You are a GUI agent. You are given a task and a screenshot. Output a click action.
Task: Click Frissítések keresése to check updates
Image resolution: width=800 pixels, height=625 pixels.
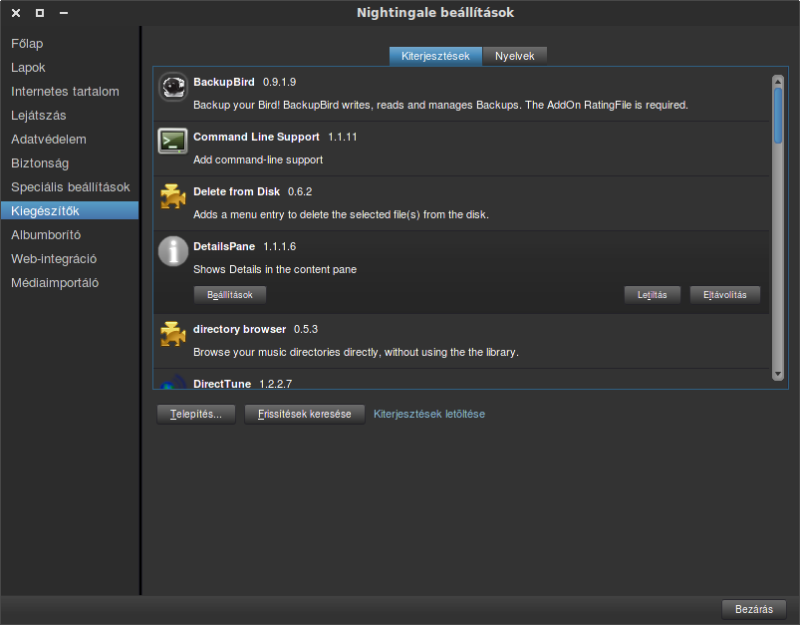(305, 414)
